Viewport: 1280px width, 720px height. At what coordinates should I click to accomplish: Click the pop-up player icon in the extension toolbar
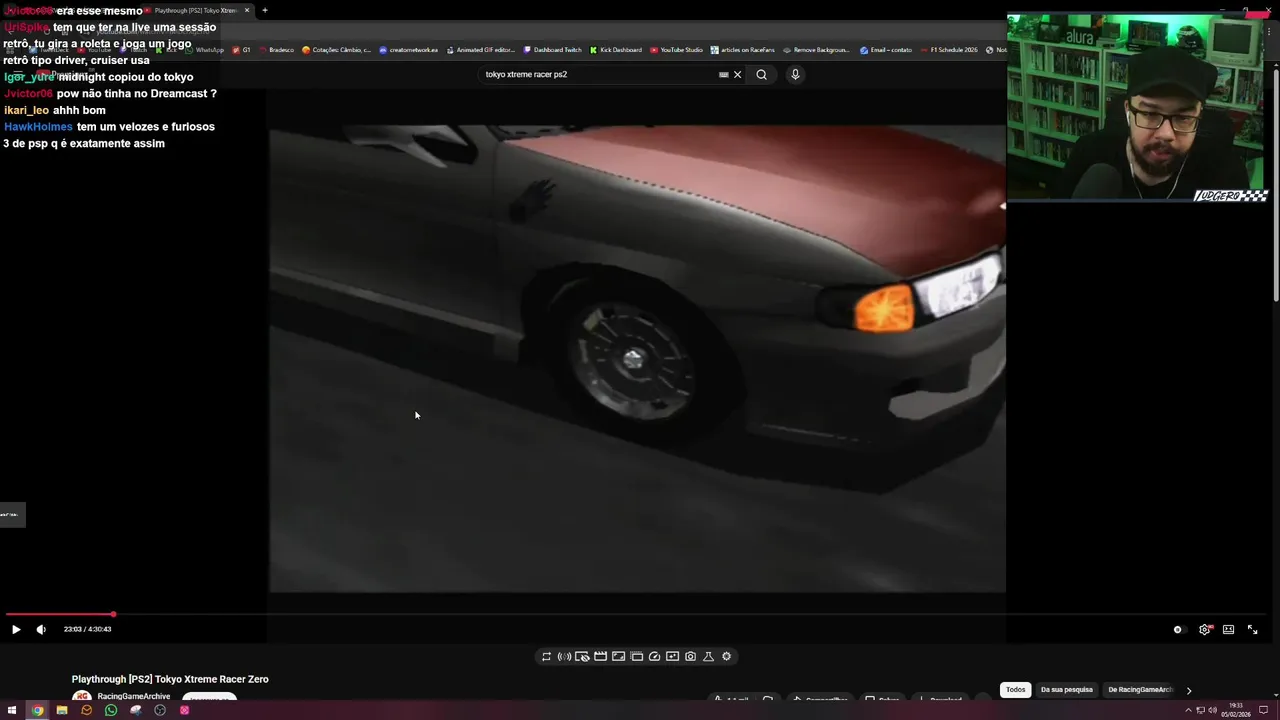[636, 657]
